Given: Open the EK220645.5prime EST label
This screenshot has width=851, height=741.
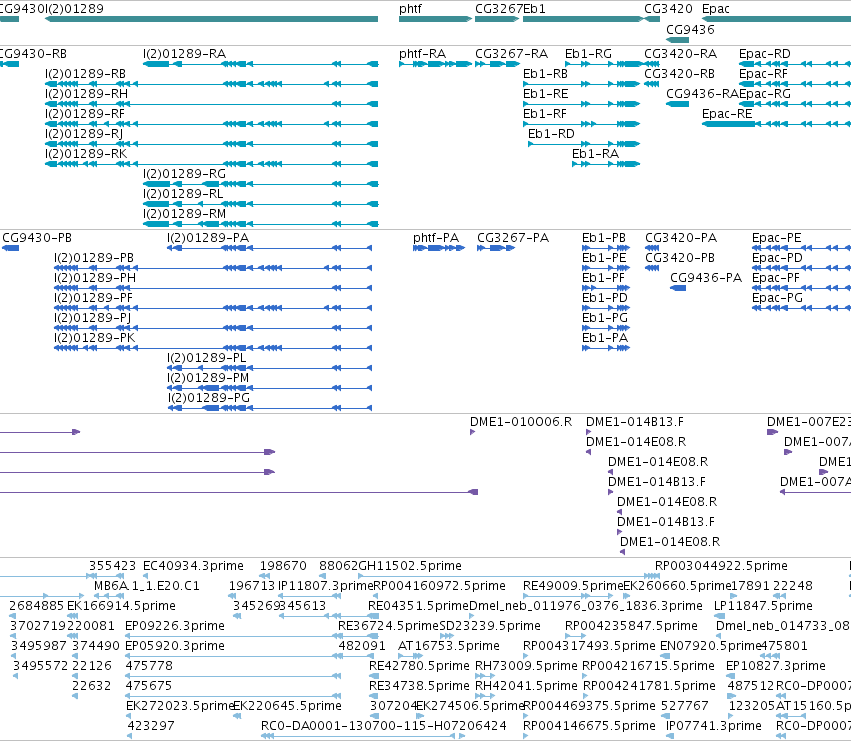Looking at the screenshot, I should [x=288, y=706].
